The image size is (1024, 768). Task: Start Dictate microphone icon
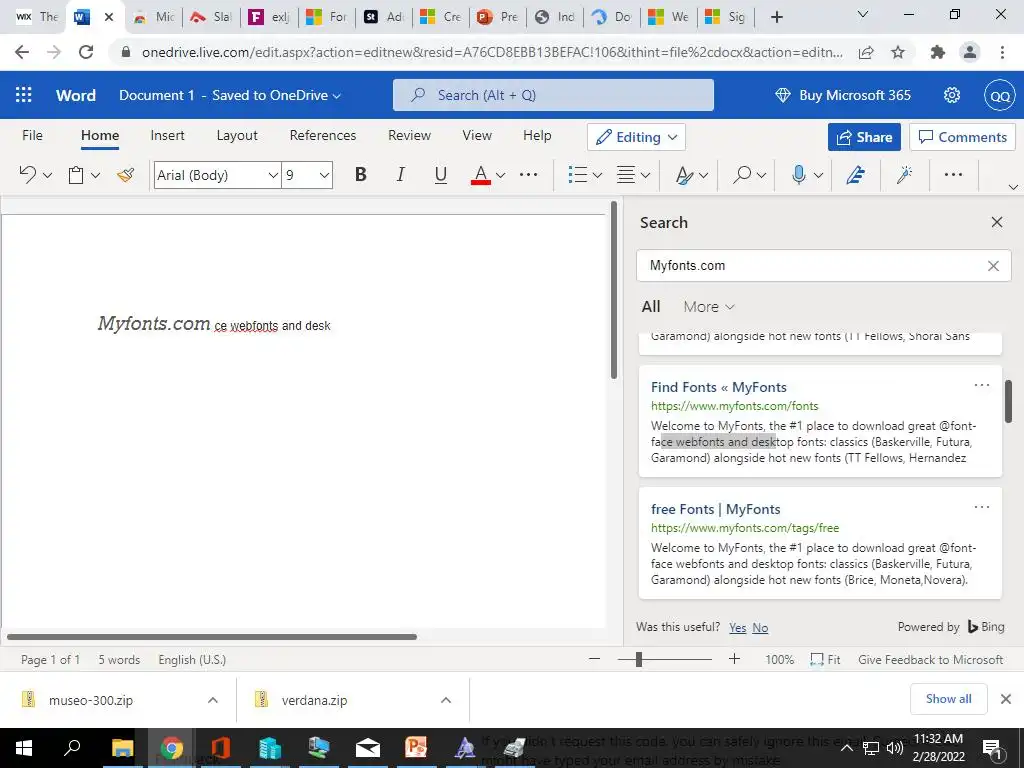pos(798,174)
